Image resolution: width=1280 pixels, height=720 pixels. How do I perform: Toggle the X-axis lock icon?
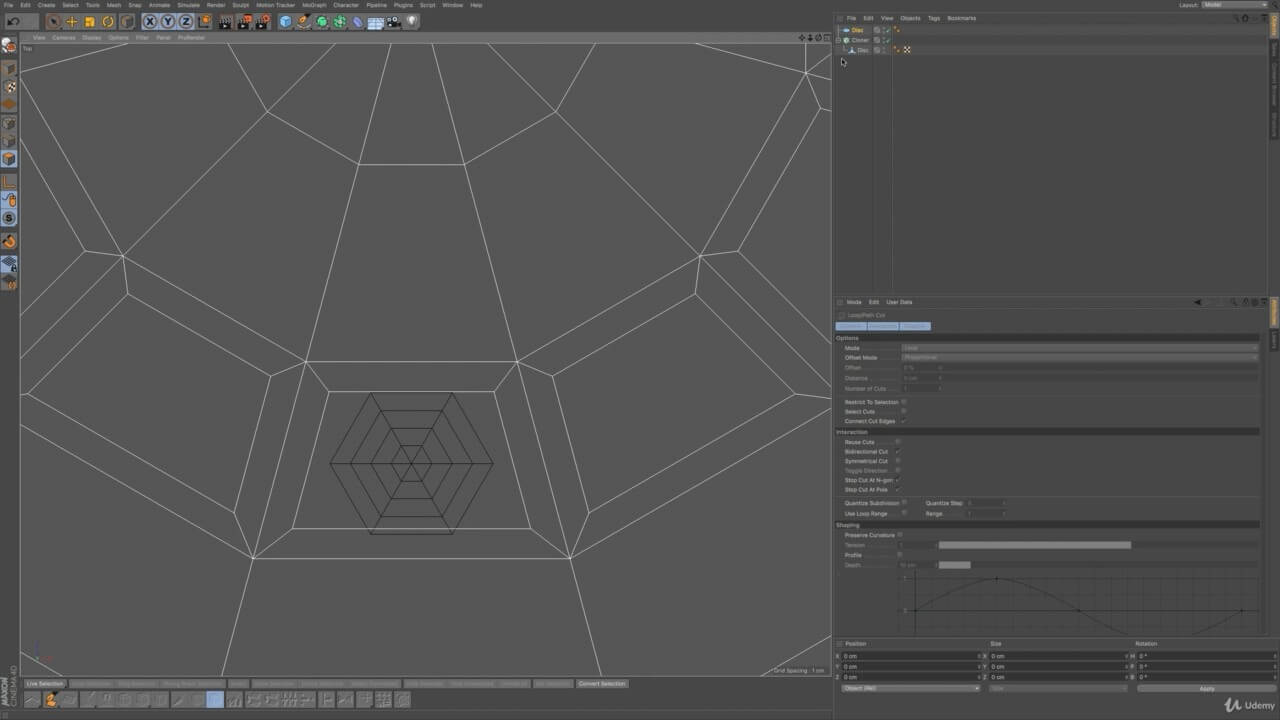click(x=149, y=21)
